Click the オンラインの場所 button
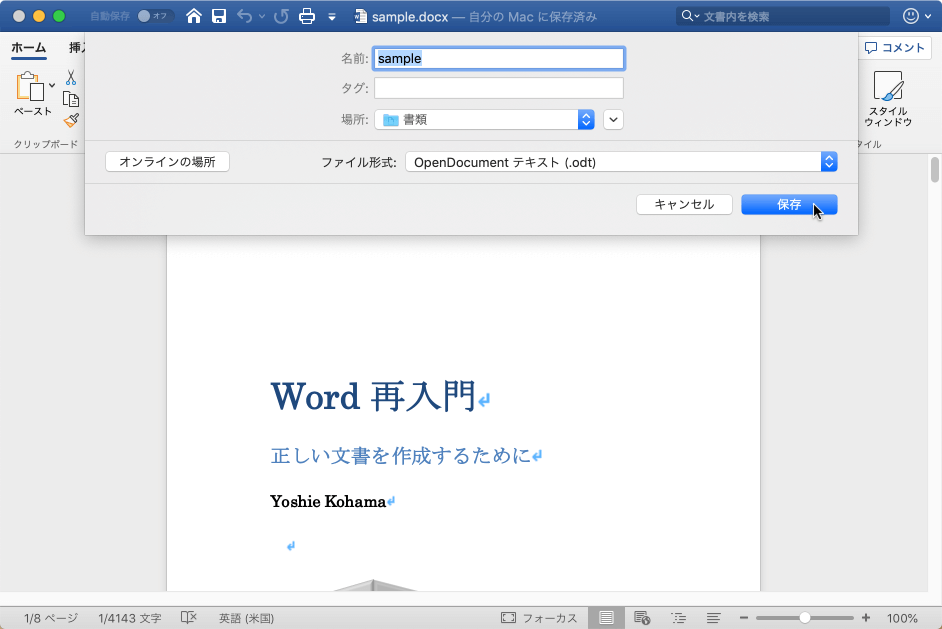 click(168, 162)
